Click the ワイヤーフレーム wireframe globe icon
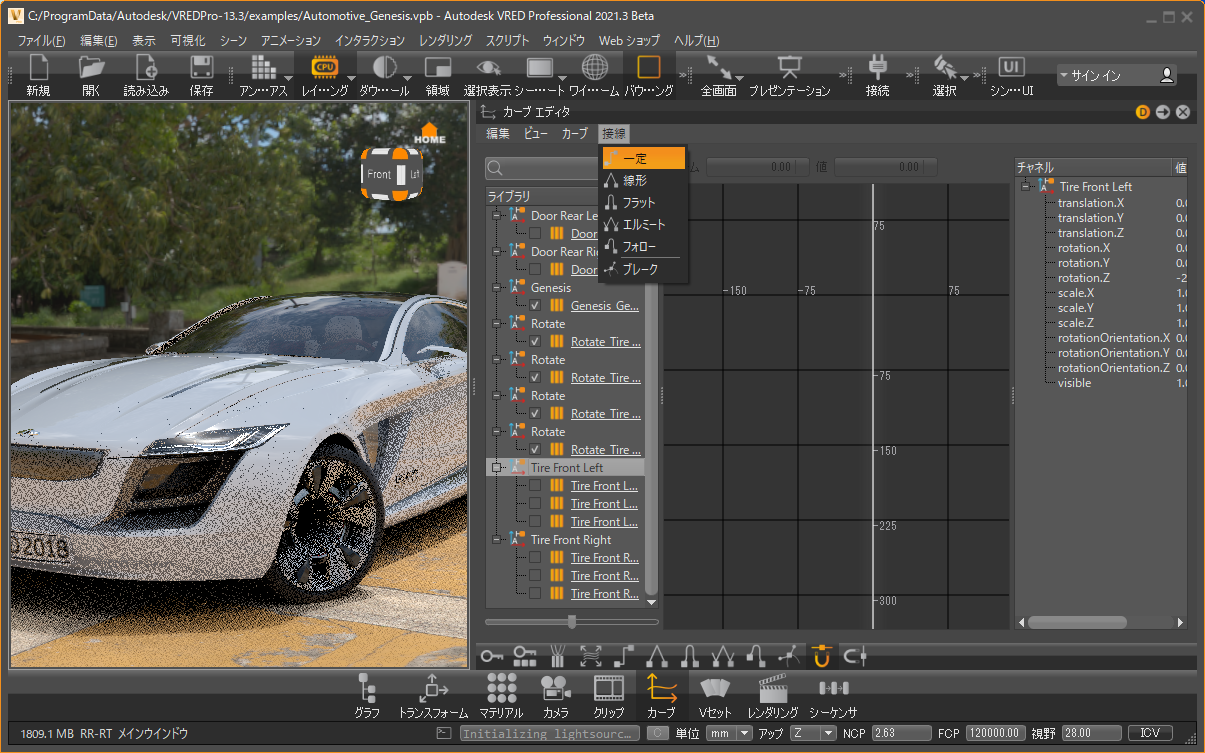The image size is (1205, 753). click(x=595, y=68)
